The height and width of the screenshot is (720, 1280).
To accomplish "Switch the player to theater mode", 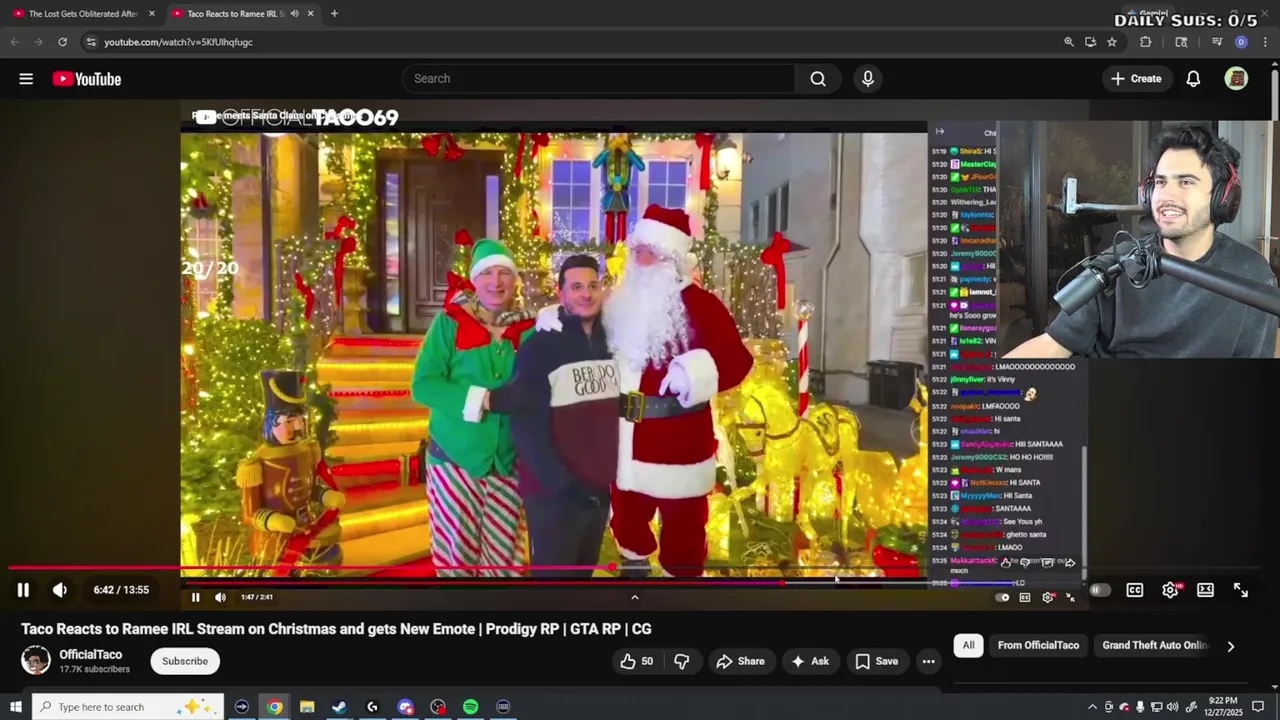I will 1205,590.
